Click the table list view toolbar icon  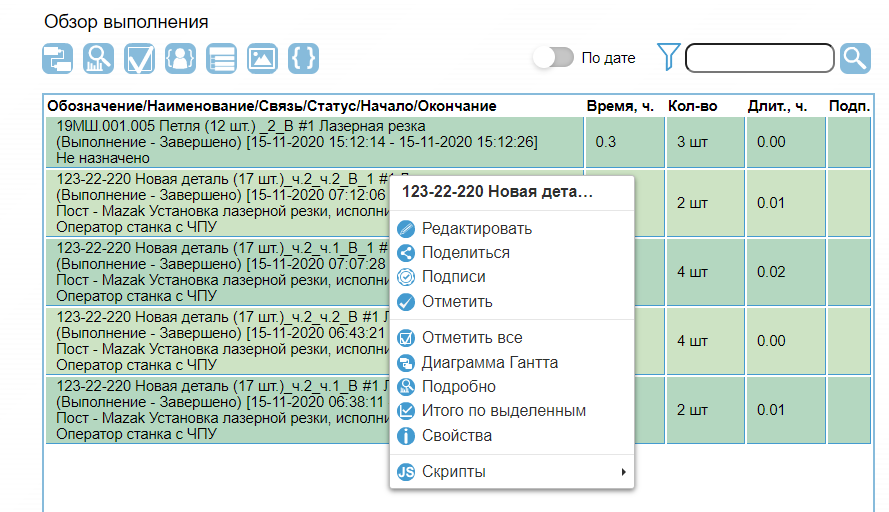coord(222,58)
